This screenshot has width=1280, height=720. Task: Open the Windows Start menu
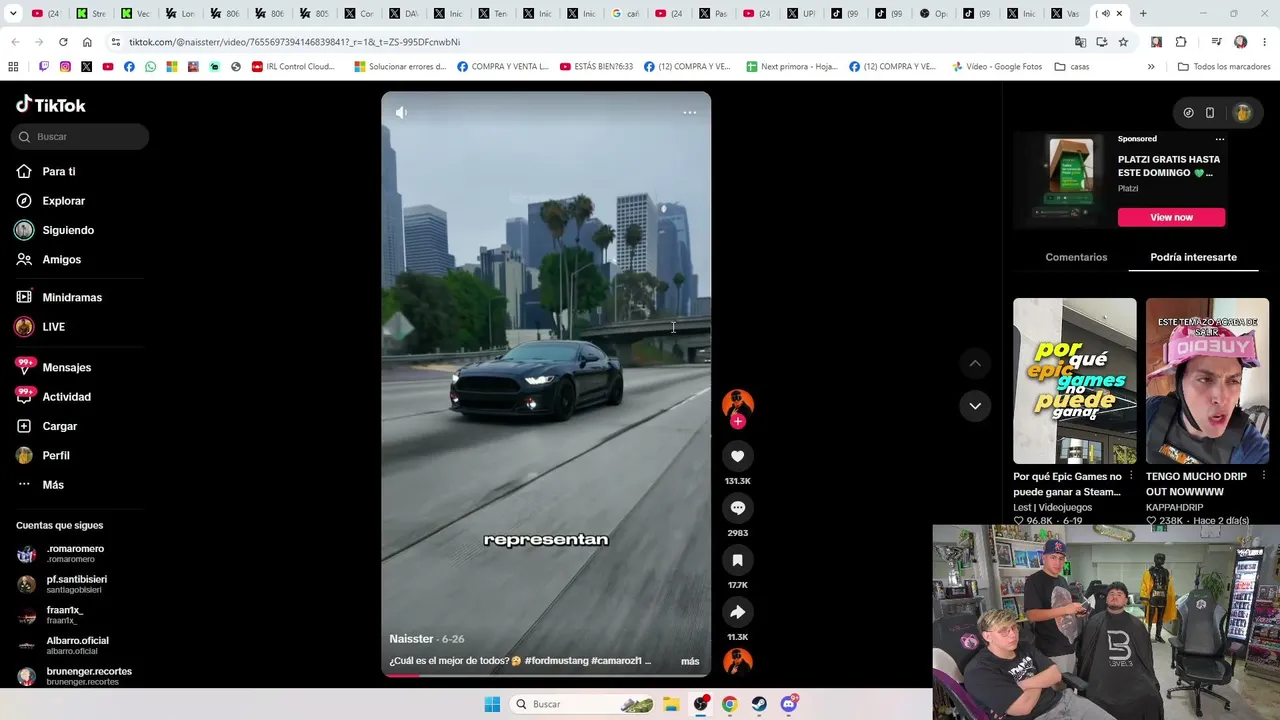tap(492, 704)
